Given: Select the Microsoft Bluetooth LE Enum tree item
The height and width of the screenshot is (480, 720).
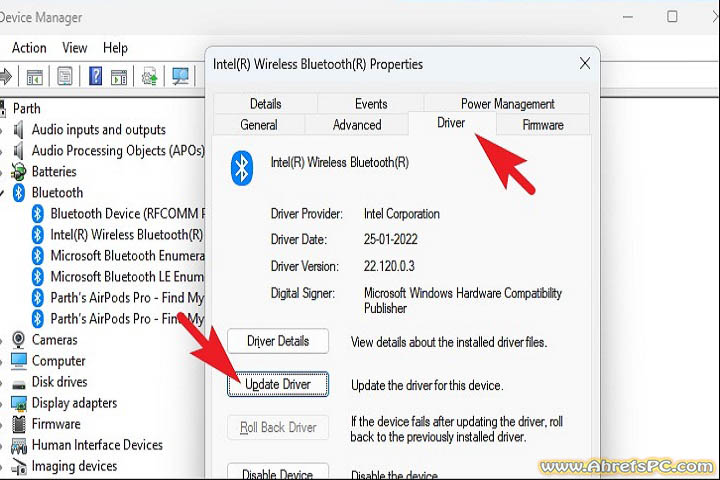Looking at the screenshot, I should (127, 277).
